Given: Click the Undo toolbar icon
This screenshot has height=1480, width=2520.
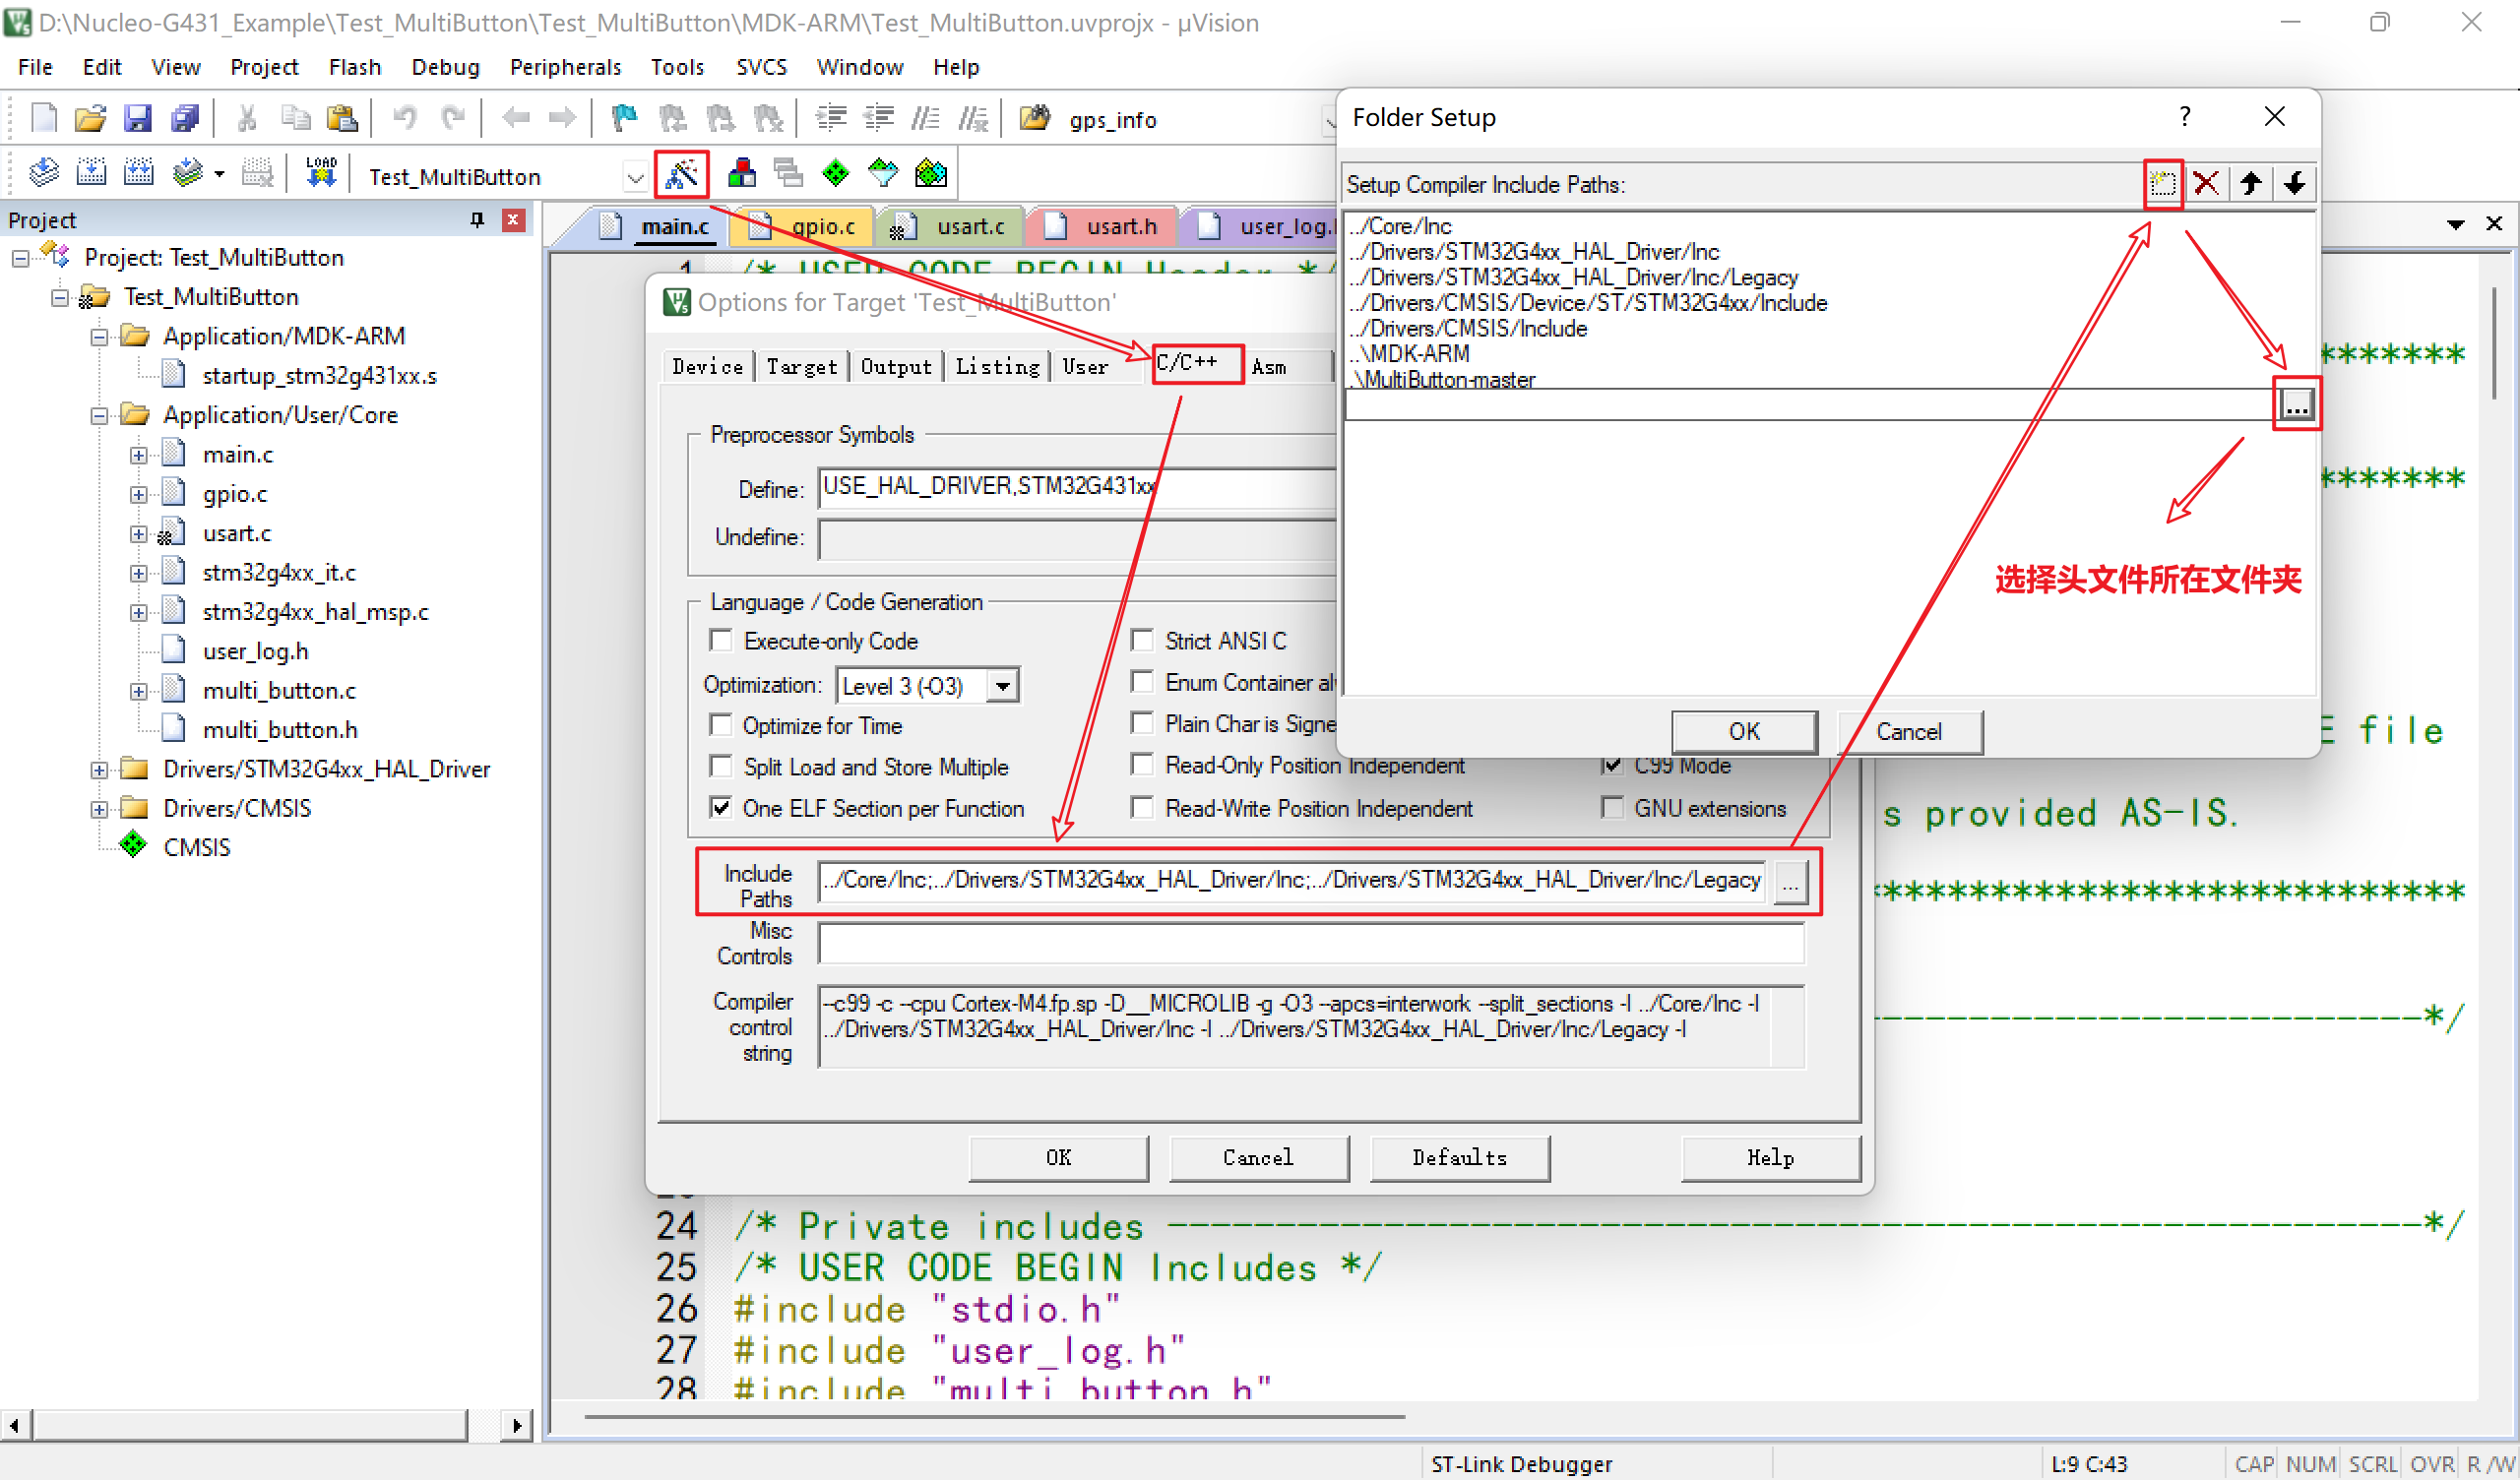Looking at the screenshot, I should point(404,118).
